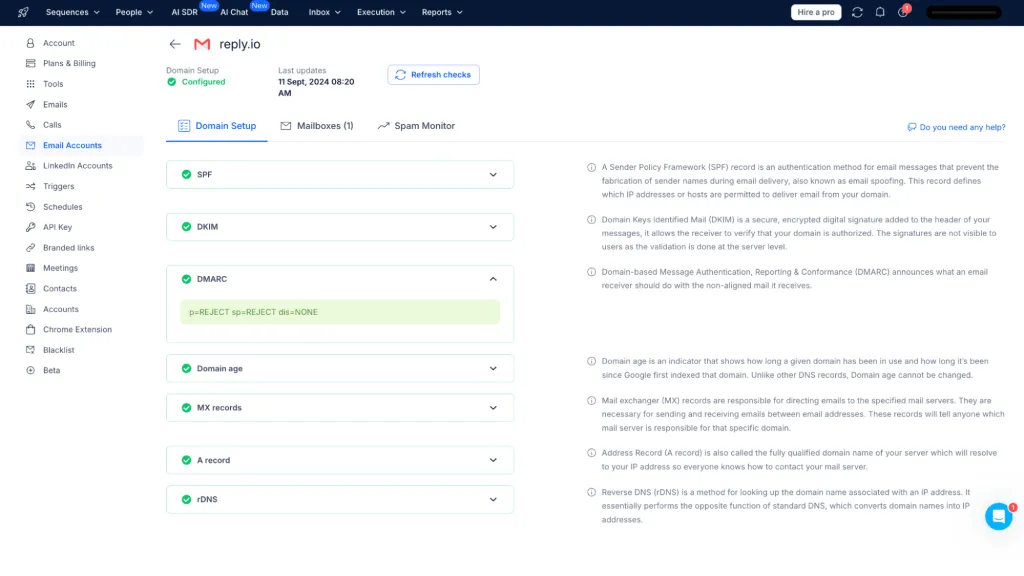Viewport: 1024px width, 576px height.
Task: Open the Inbox dropdown menu
Action: click(325, 12)
